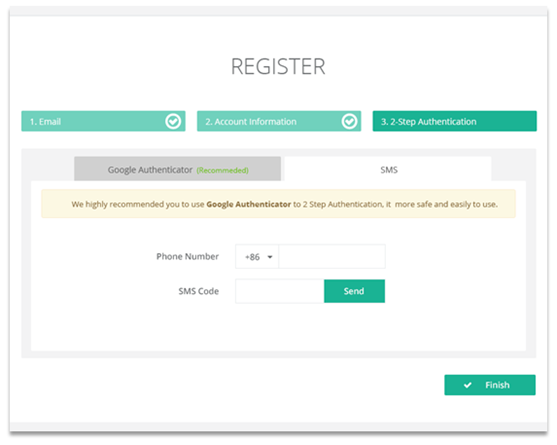This screenshot has width=557, height=445.
Task: Select the SMS tab
Action: pos(388,169)
